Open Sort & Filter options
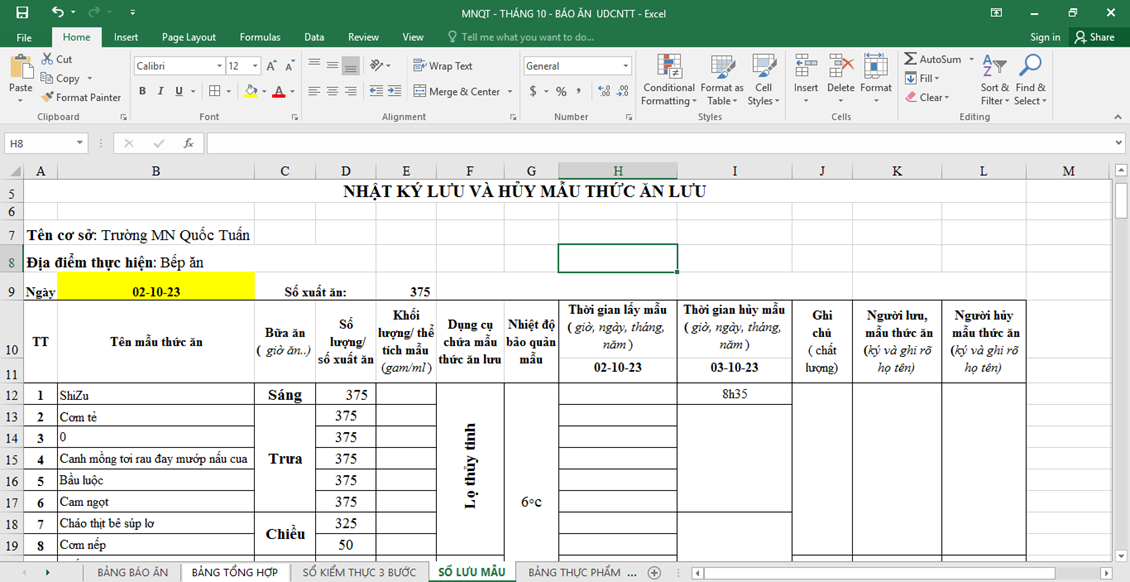Screen dimensions: 1130x582 pos(995,80)
